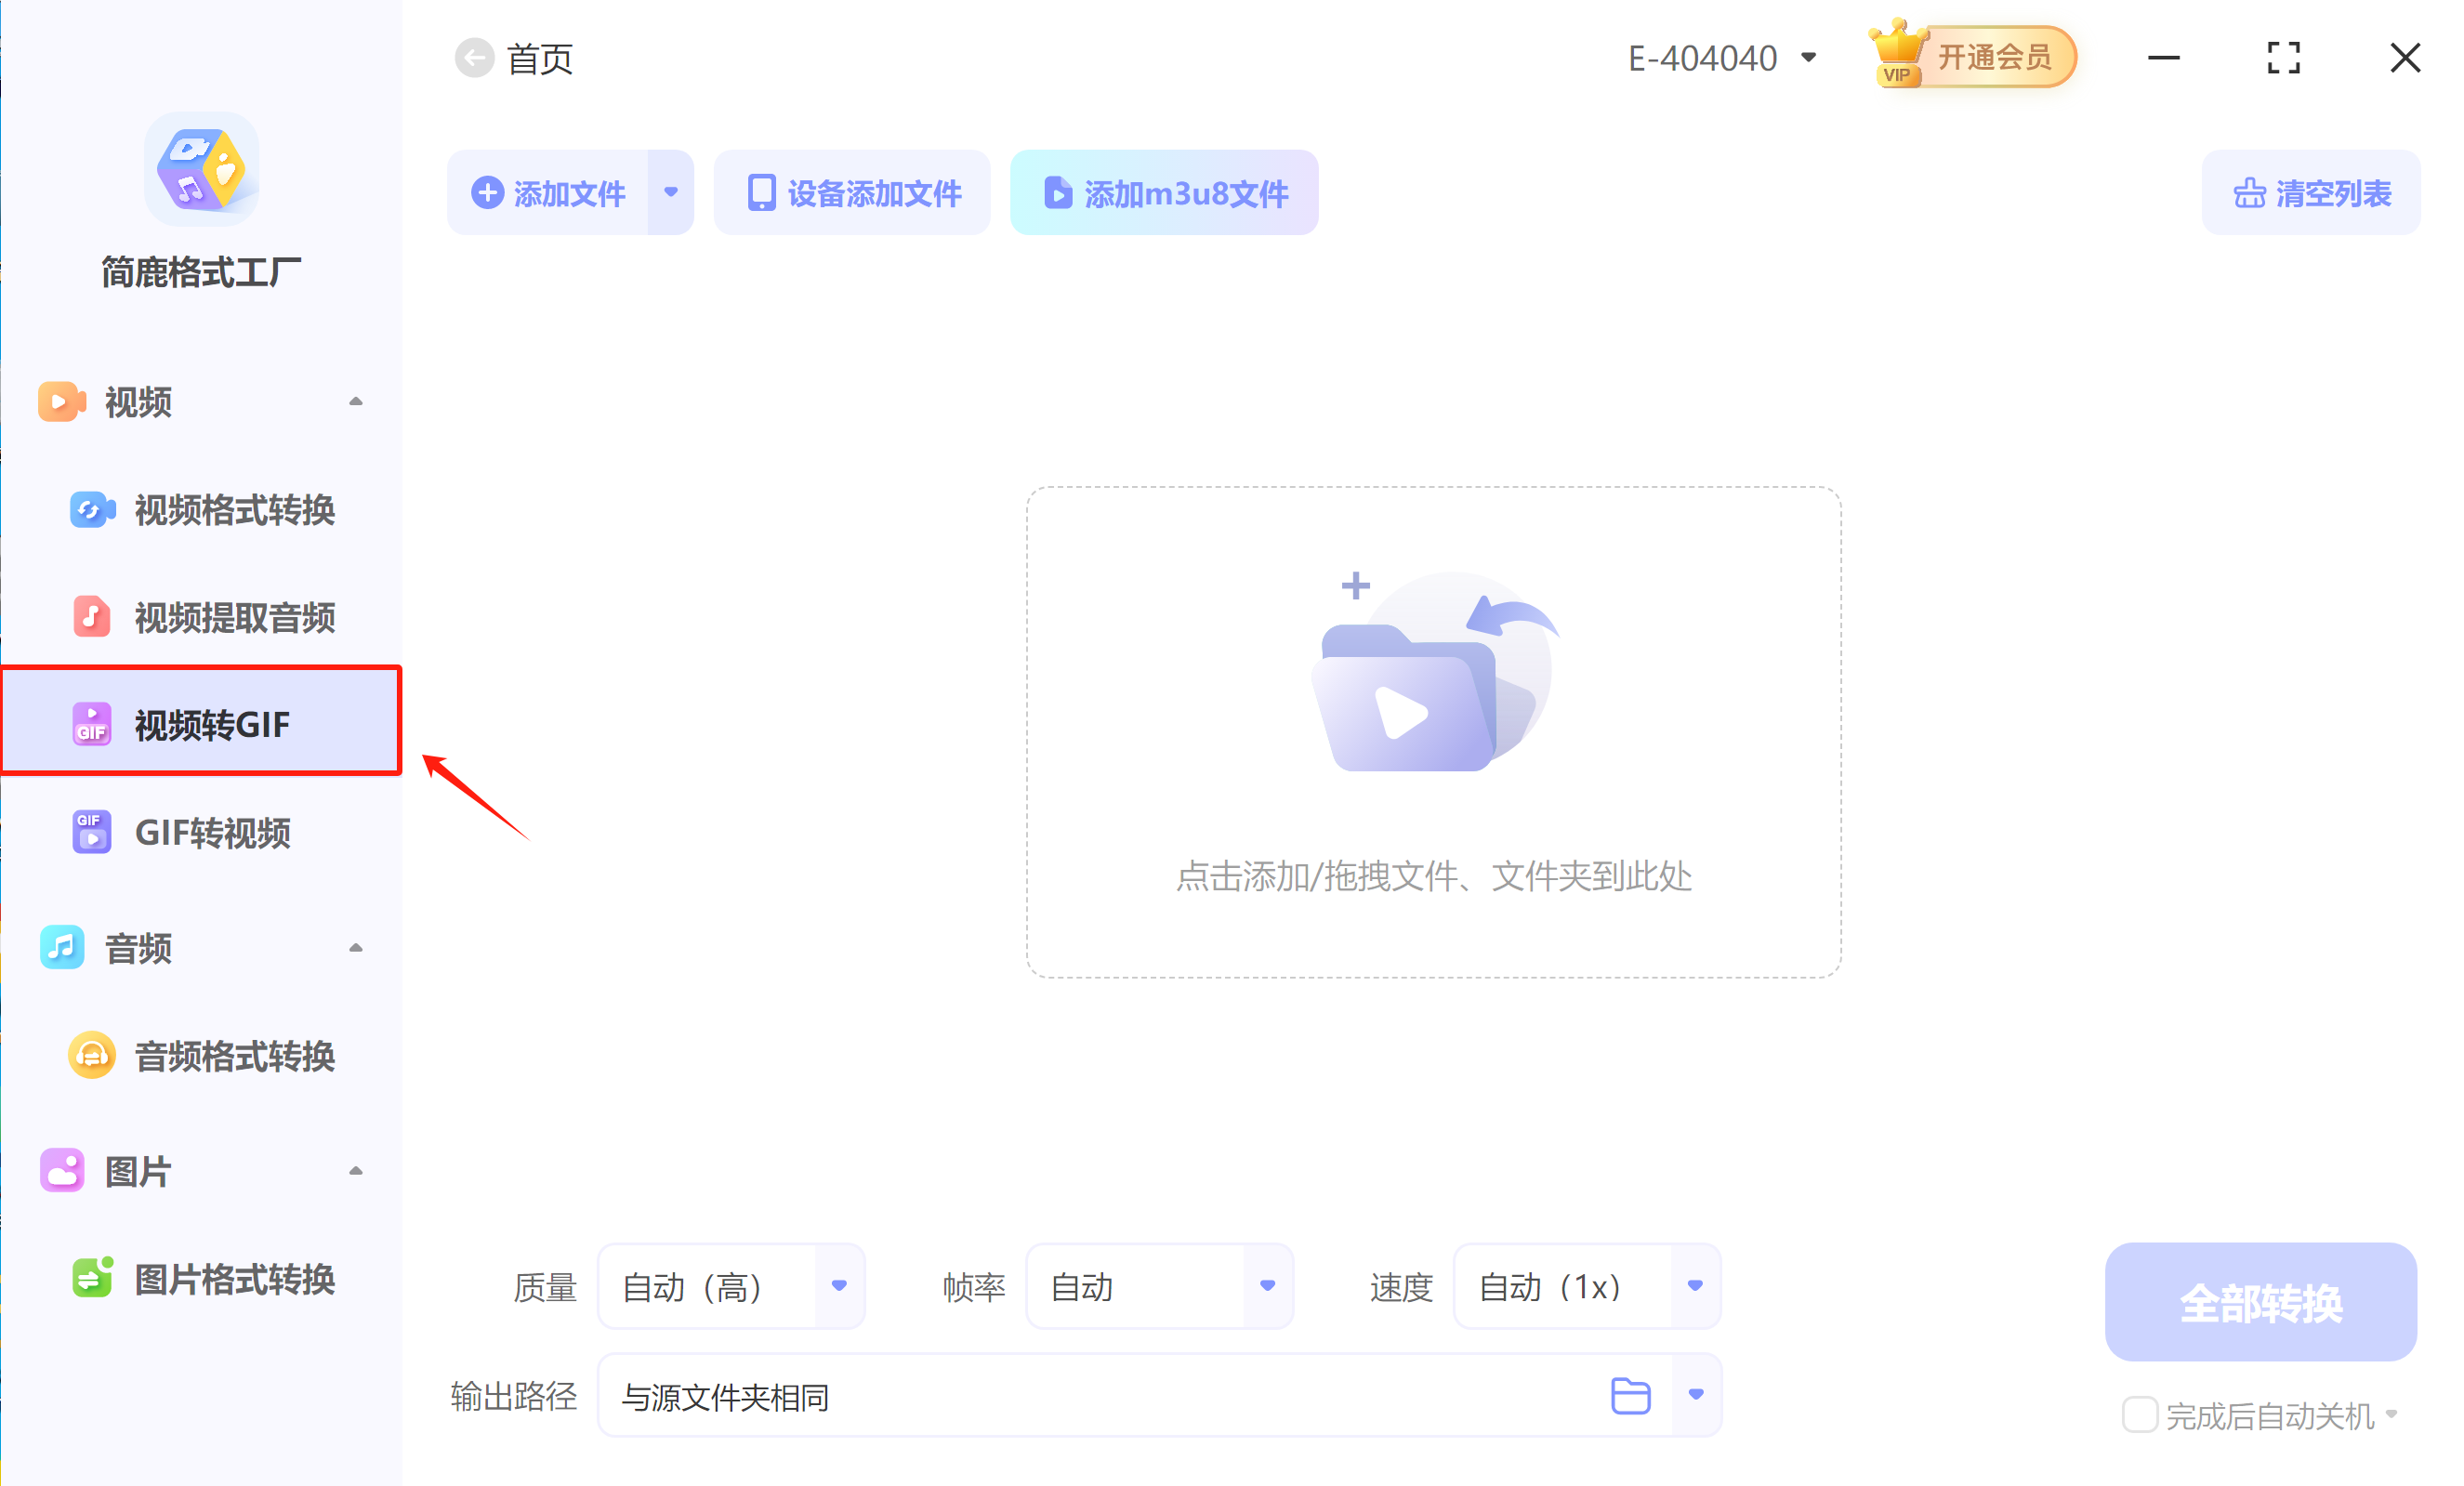Click the 全部转换 convert button
The height and width of the screenshot is (1486, 2464).
[2260, 1302]
